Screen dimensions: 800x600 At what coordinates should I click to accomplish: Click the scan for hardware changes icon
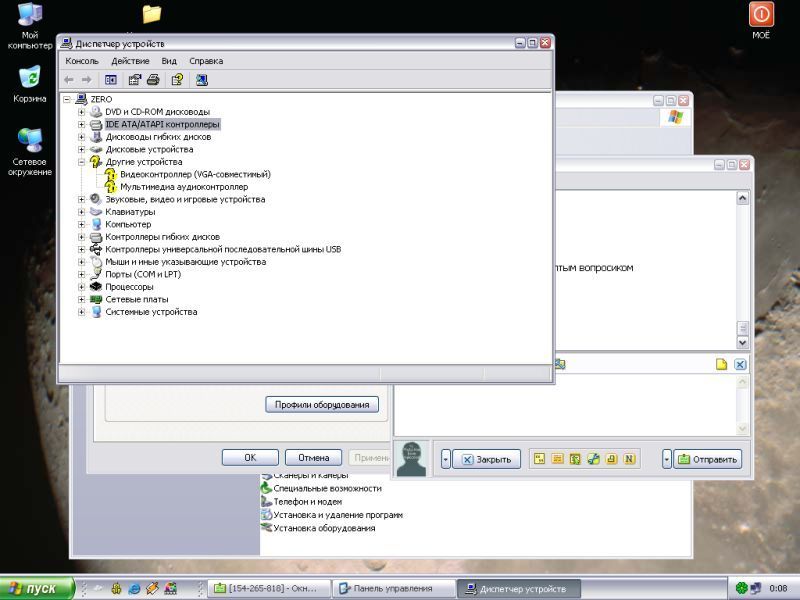[x=202, y=79]
